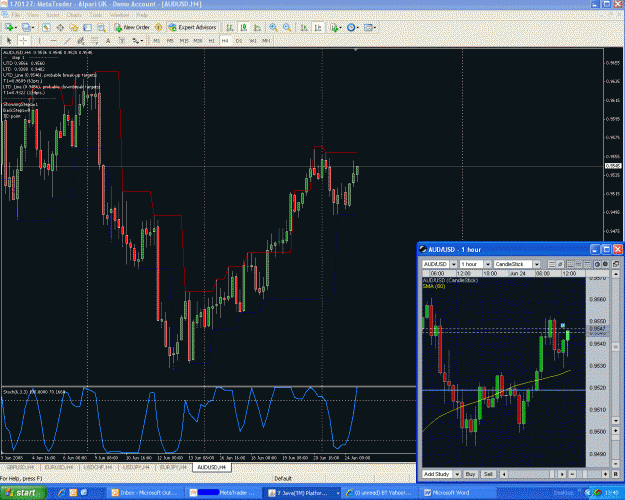Click the Windows start button
Viewport: 625px width, 500px height.
(x=23, y=493)
